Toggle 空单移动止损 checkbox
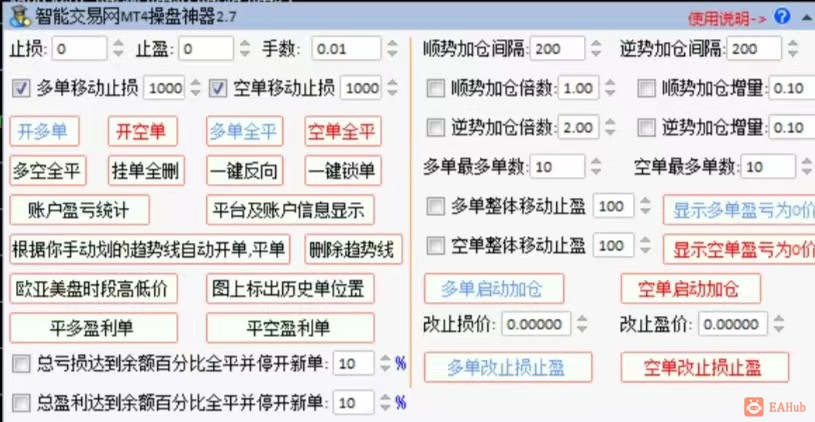 (x=218, y=89)
